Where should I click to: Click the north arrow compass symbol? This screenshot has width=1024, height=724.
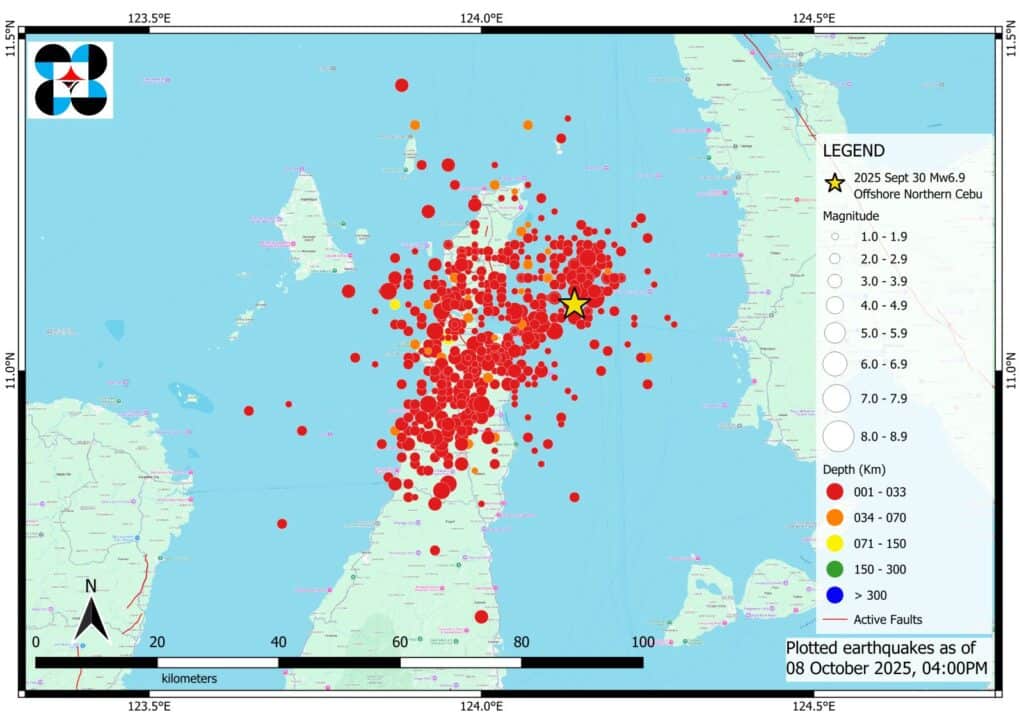(x=92, y=608)
